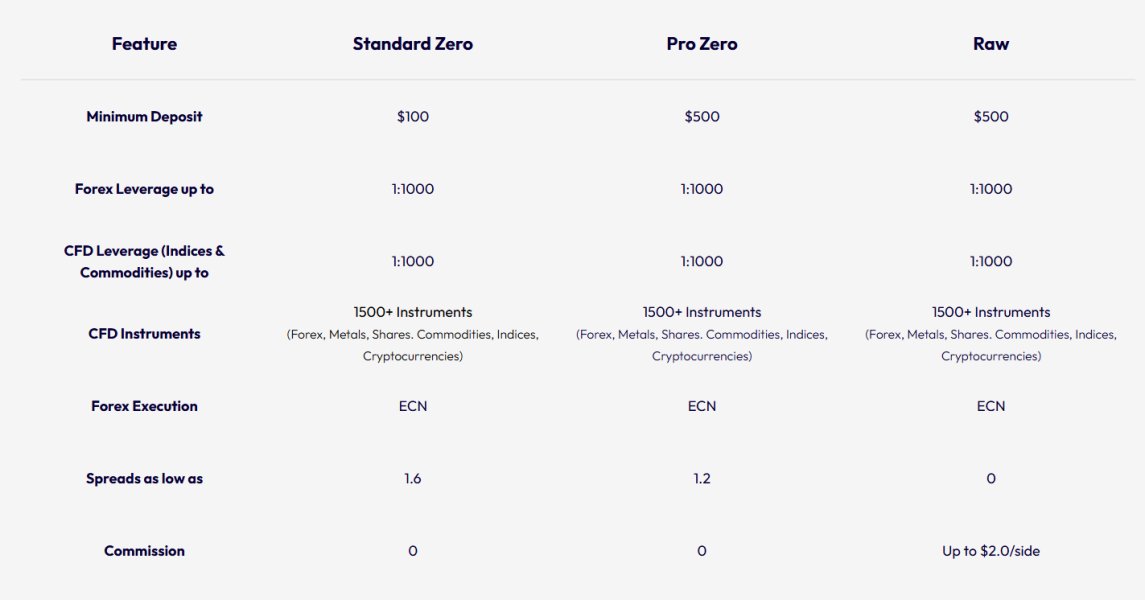Select the Minimum Deposit row label

tap(144, 117)
